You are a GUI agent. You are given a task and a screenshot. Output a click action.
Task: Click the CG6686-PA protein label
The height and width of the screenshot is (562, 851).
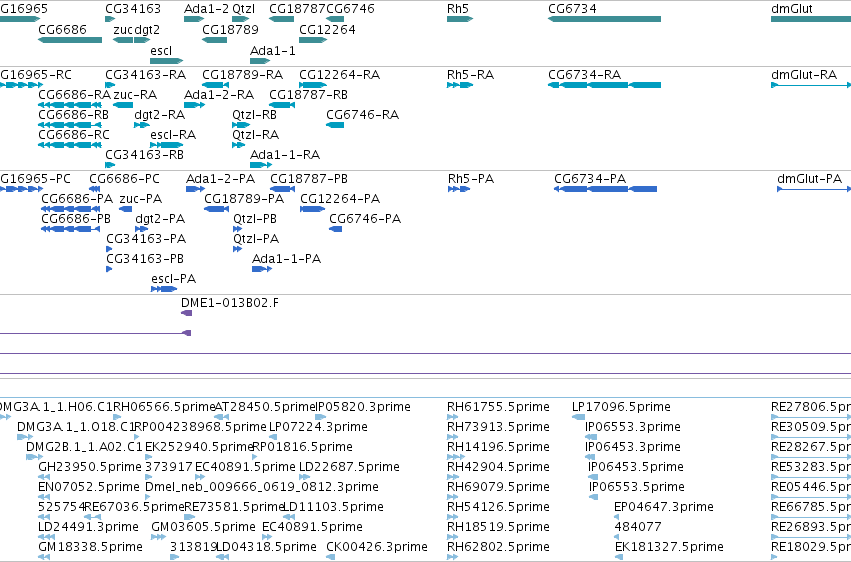pos(77,199)
